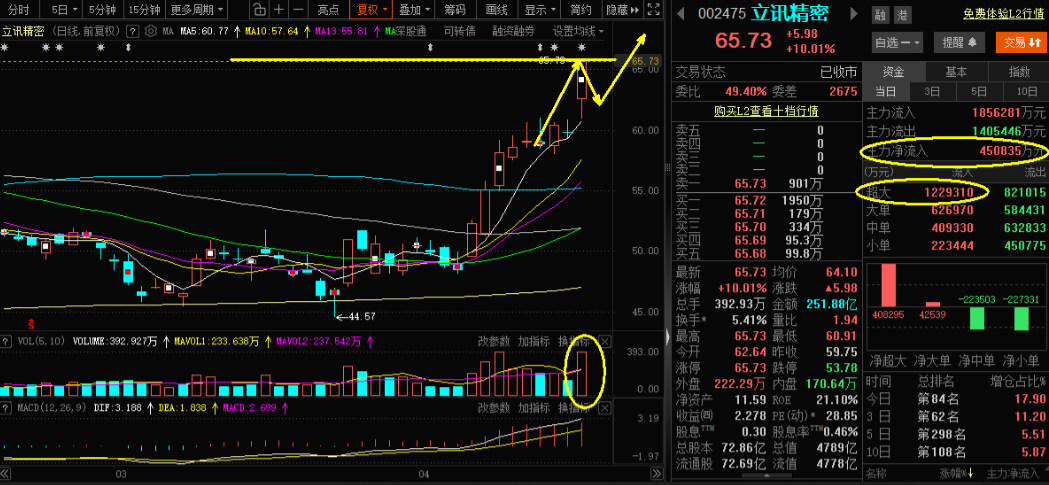This screenshot has width=1049, height=485.
Task: Toggle 筹码 chip distribution
Action: (455, 9)
